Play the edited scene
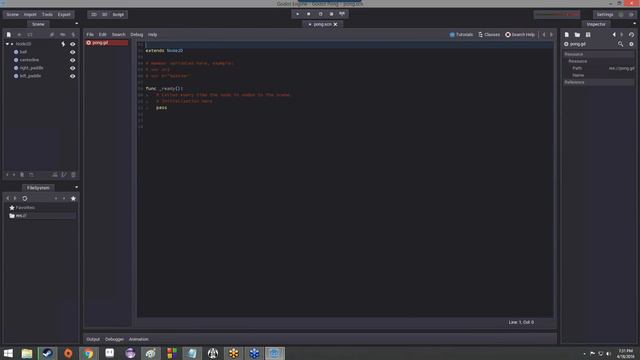The height and width of the screenshot is (360, 640). tap(320, 14)
